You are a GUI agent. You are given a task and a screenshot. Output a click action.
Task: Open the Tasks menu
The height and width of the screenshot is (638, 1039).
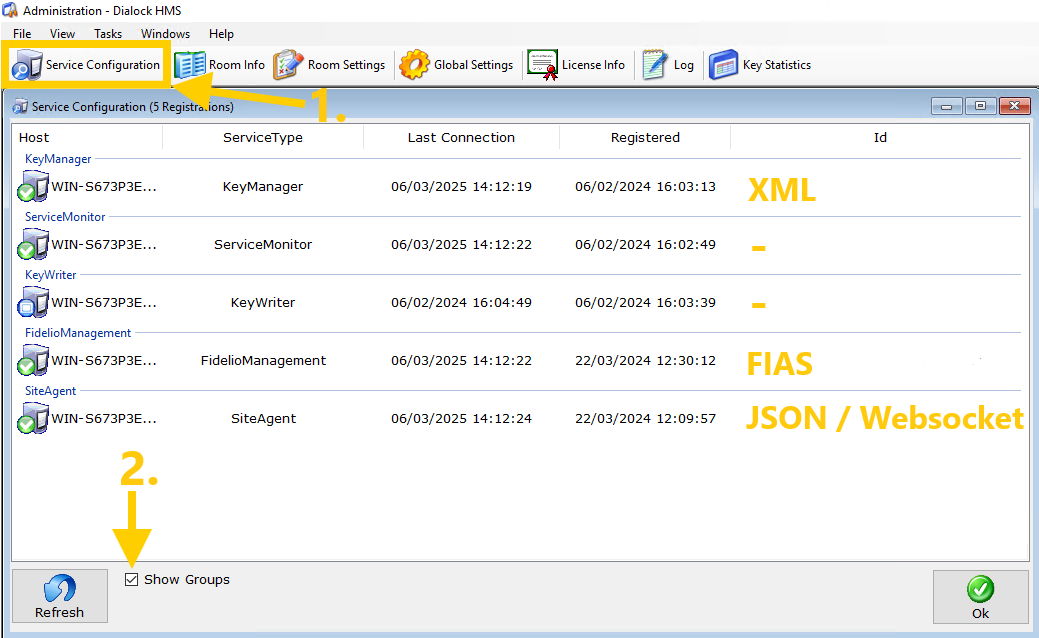point(108,34)
